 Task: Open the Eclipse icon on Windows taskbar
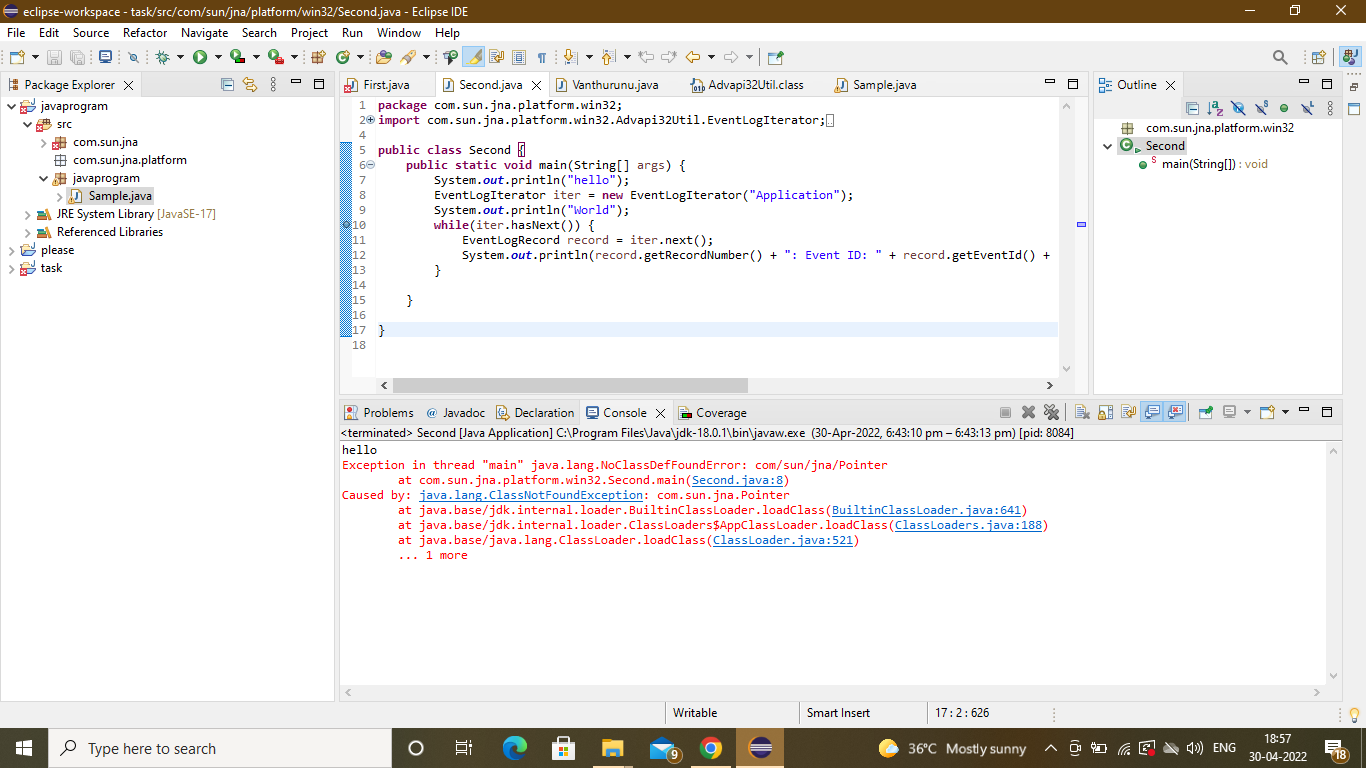pos(761,748)
